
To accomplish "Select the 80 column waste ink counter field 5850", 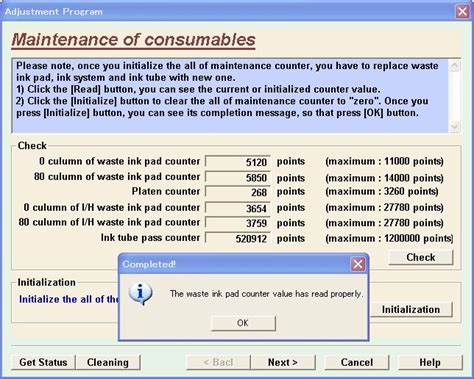I will click(237, 177).
